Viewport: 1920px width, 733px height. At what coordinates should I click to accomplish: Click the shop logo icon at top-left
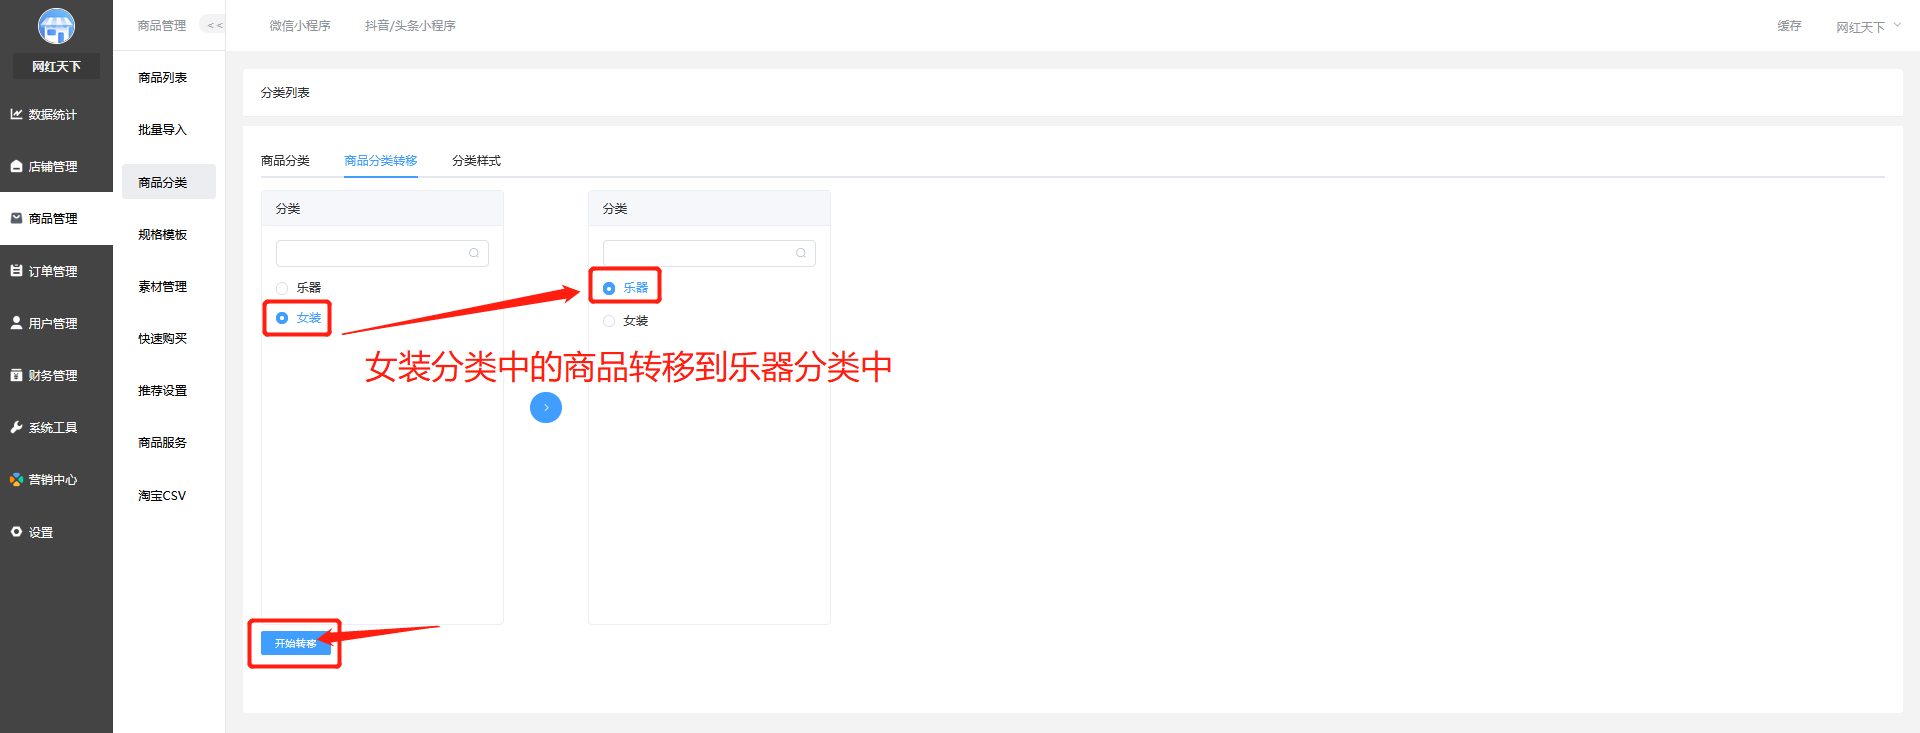tap(56, 26)
